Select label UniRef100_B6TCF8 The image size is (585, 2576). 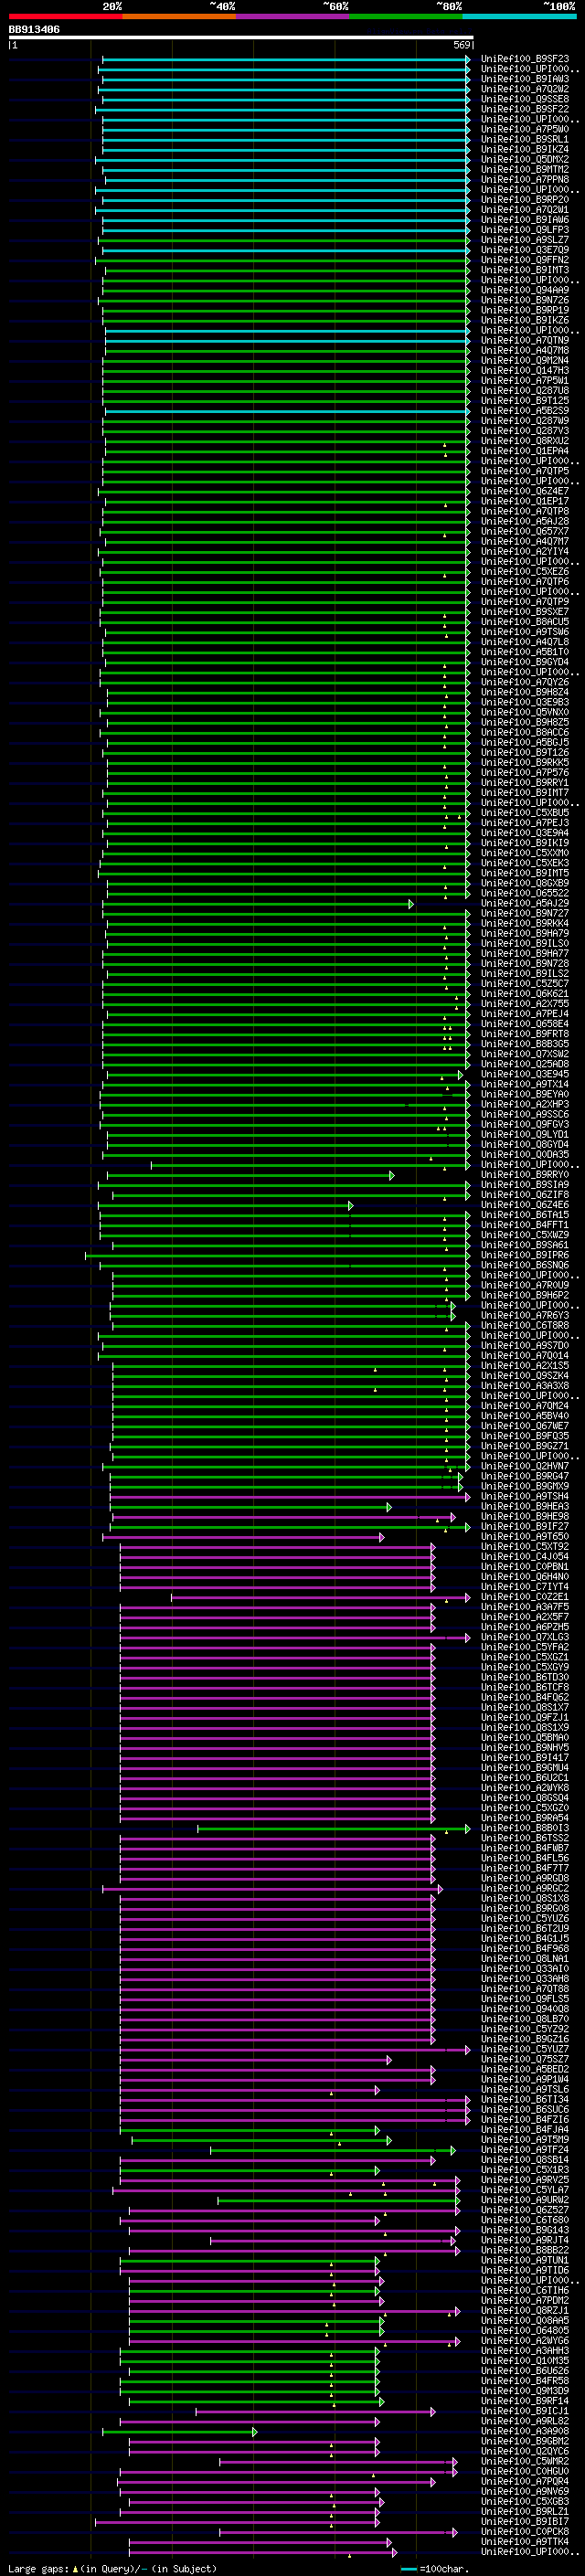pos(525,1687)
